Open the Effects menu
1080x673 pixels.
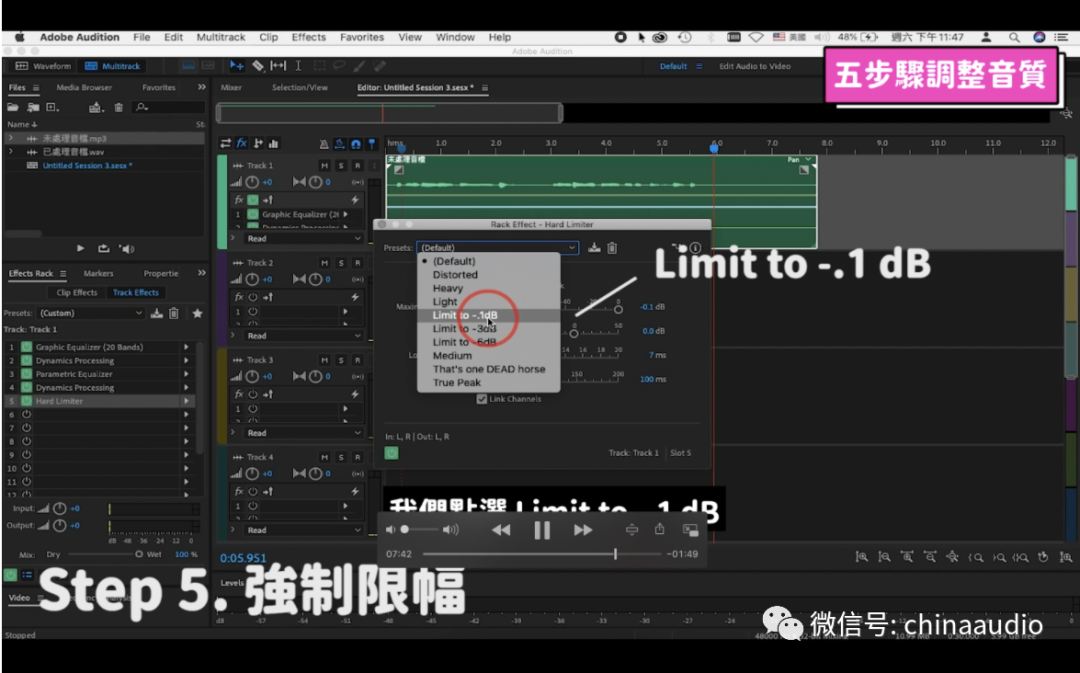[x=309, y=37]
